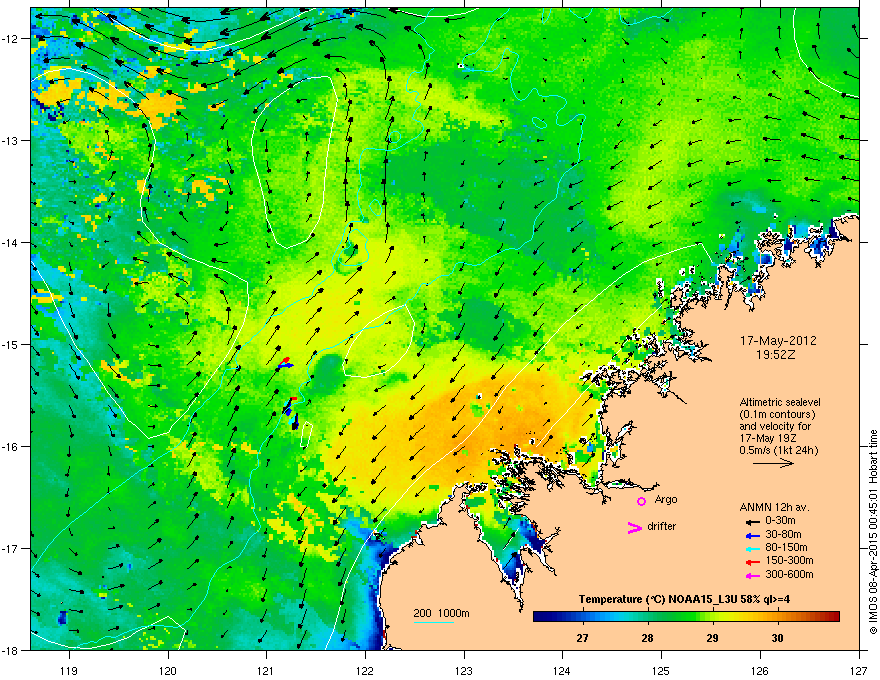This screenshot has height=680, width=880.
Task: Click the '30' colorbar tick value
Action: (x=777, y=638)
